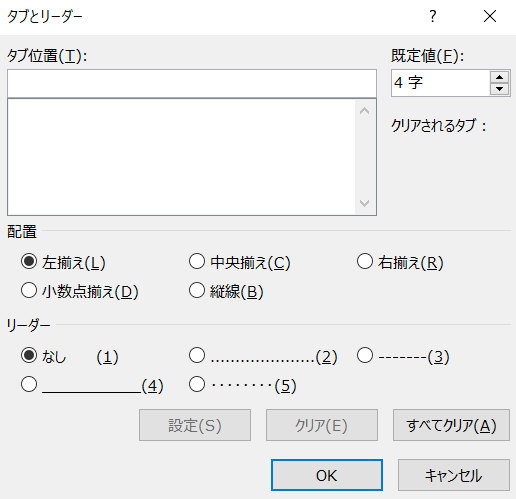Click inside the tab positions list box
516x499 pixels.
click(182, 157)
